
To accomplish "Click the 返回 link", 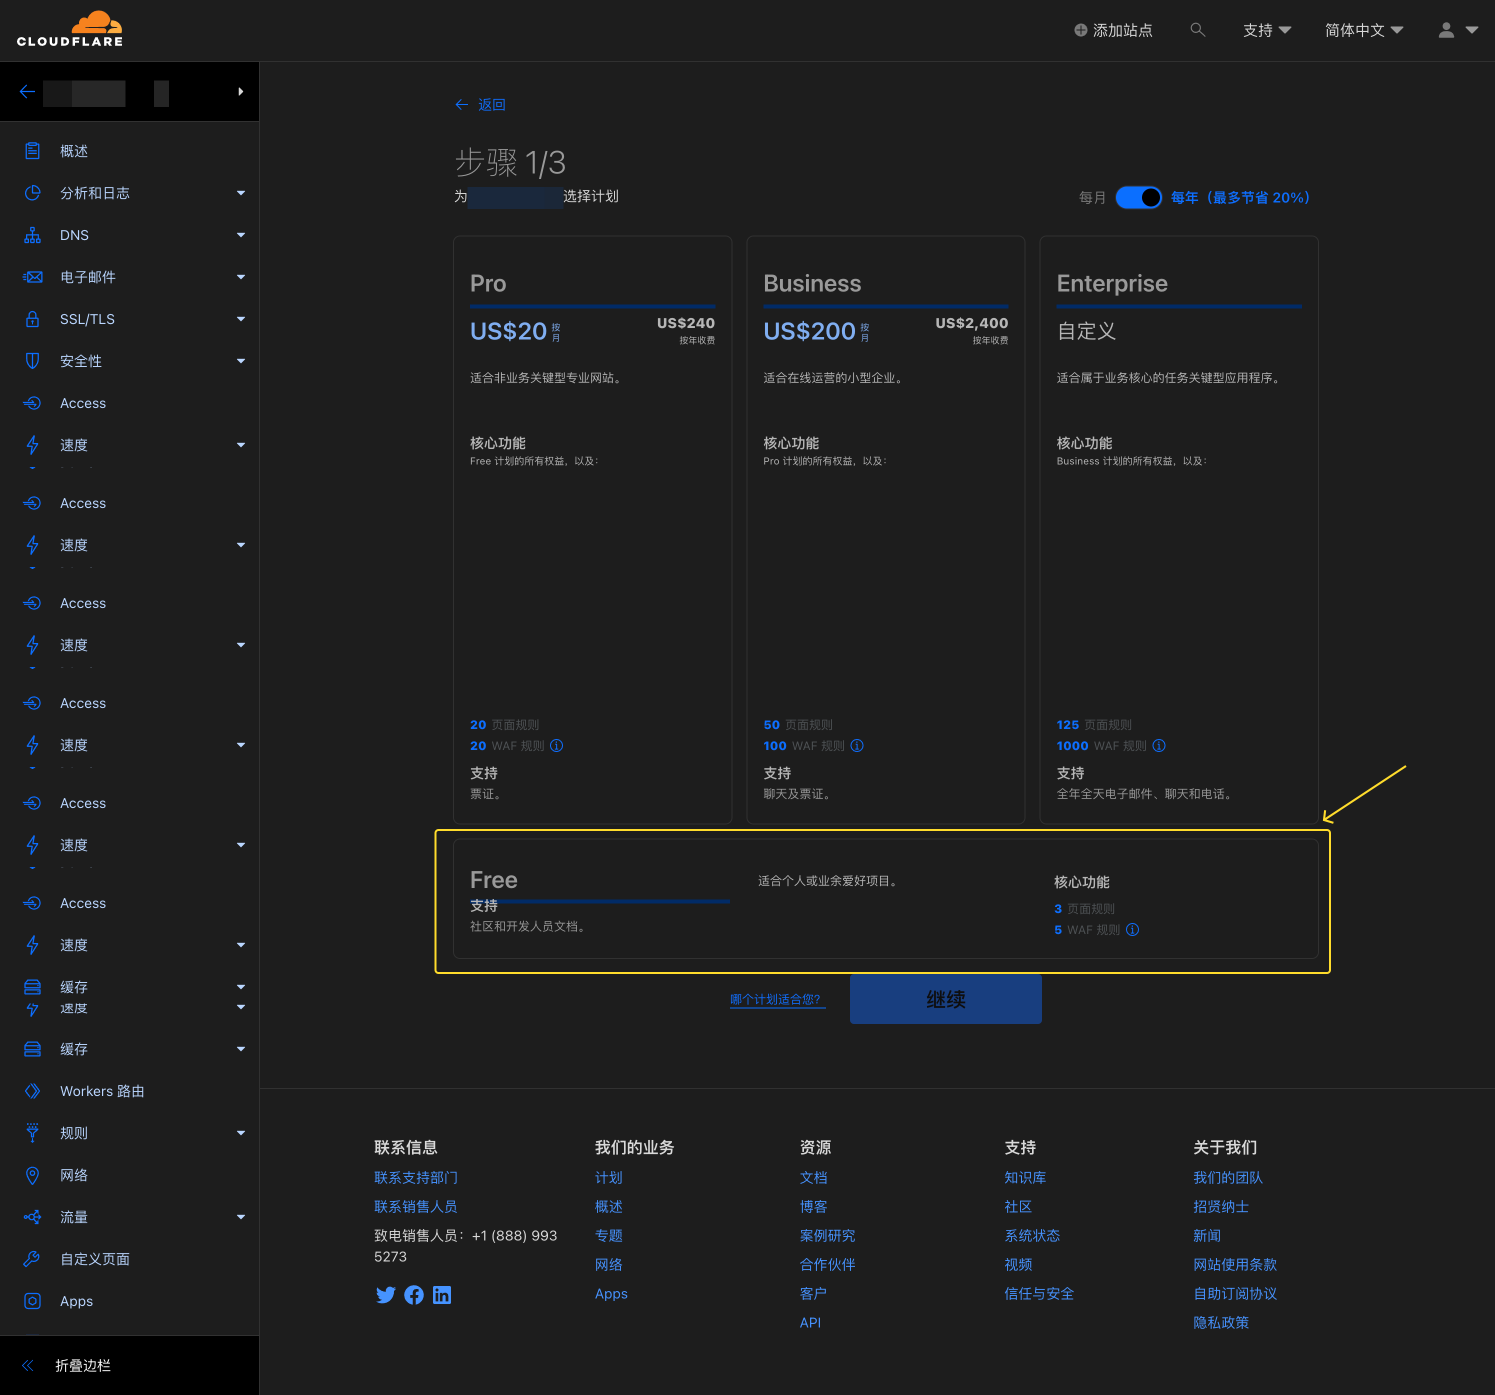I will click(x=480, y=105).
